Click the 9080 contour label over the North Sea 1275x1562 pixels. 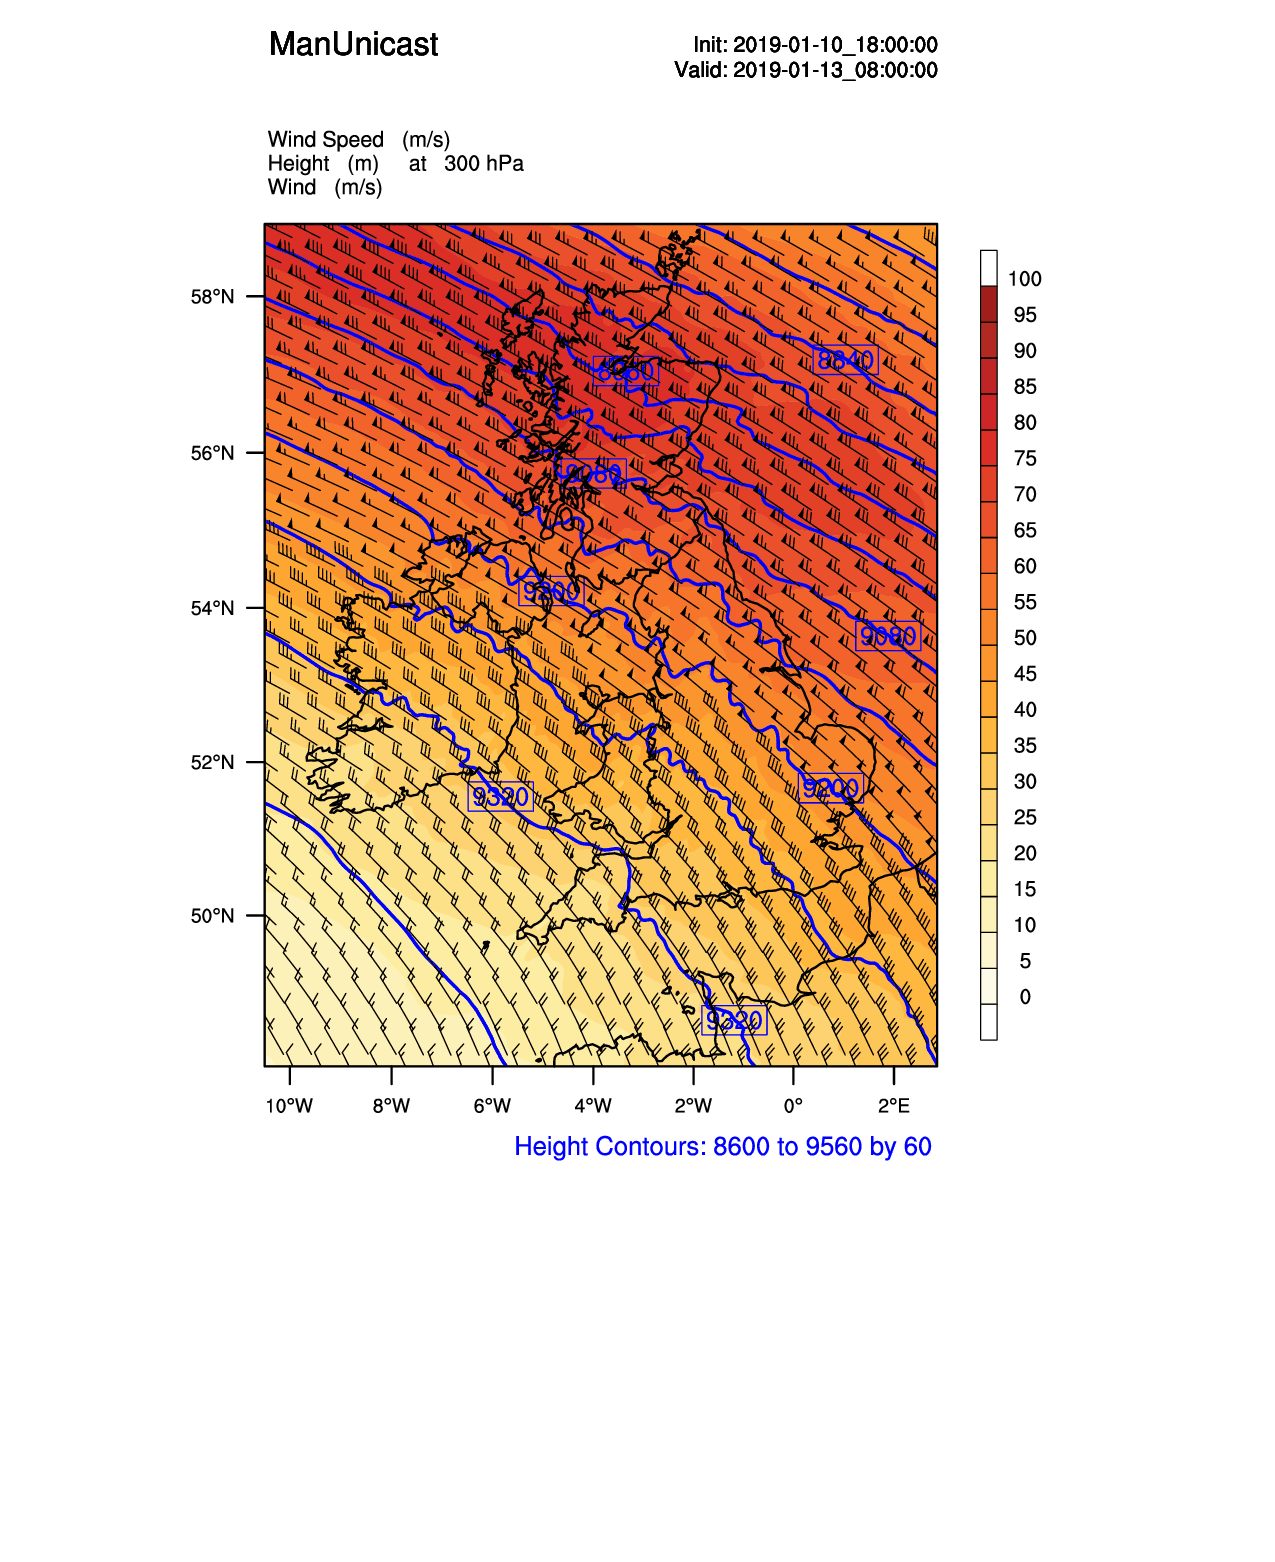[x=888, y=636]
